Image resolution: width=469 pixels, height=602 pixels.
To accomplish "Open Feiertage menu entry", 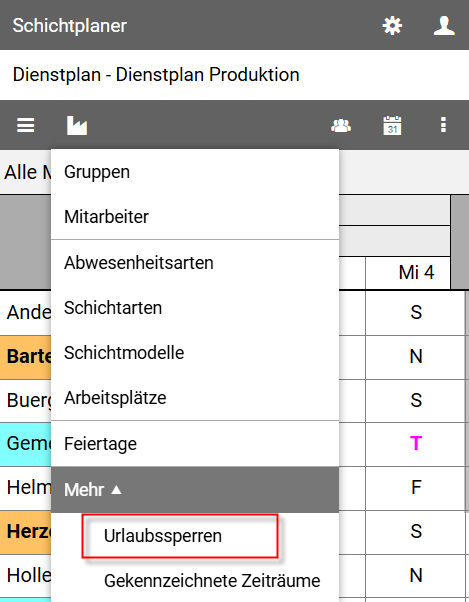I will (195, 444).
